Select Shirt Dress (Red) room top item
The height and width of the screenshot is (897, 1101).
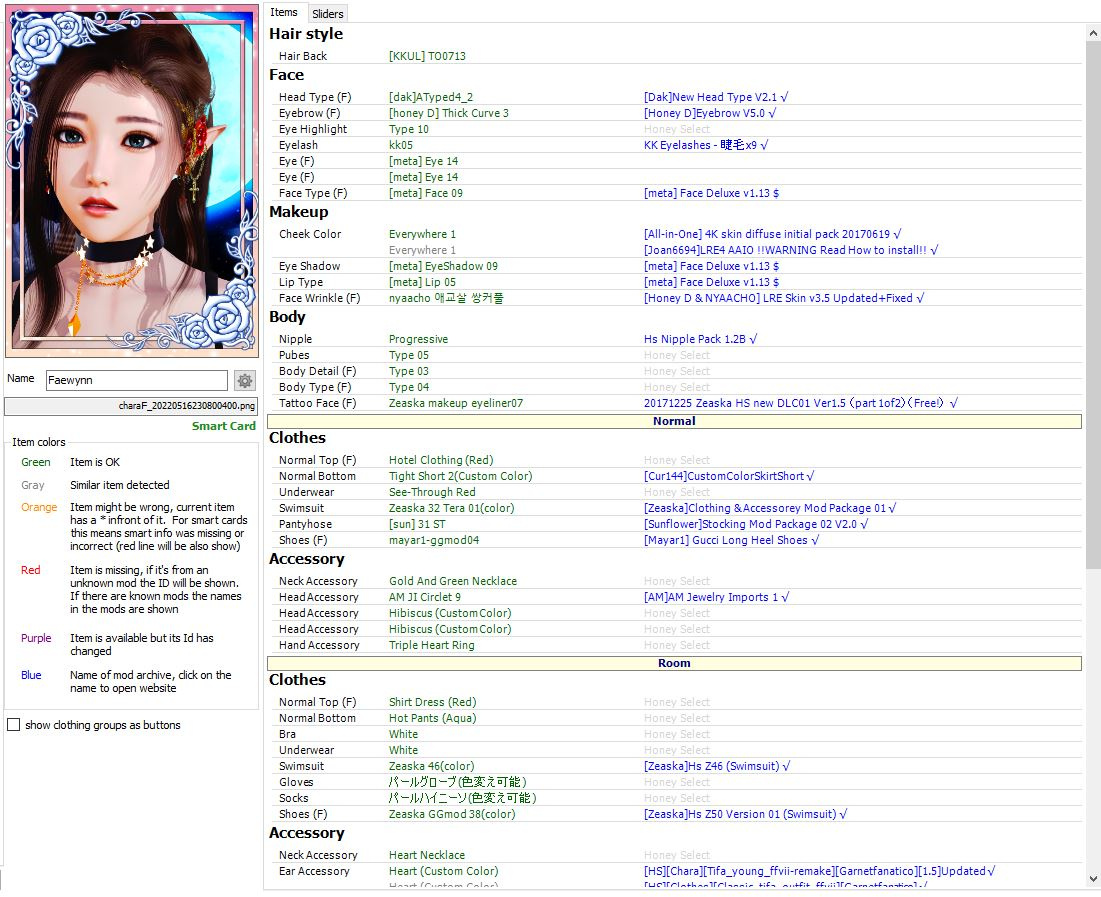coord(433,702)
